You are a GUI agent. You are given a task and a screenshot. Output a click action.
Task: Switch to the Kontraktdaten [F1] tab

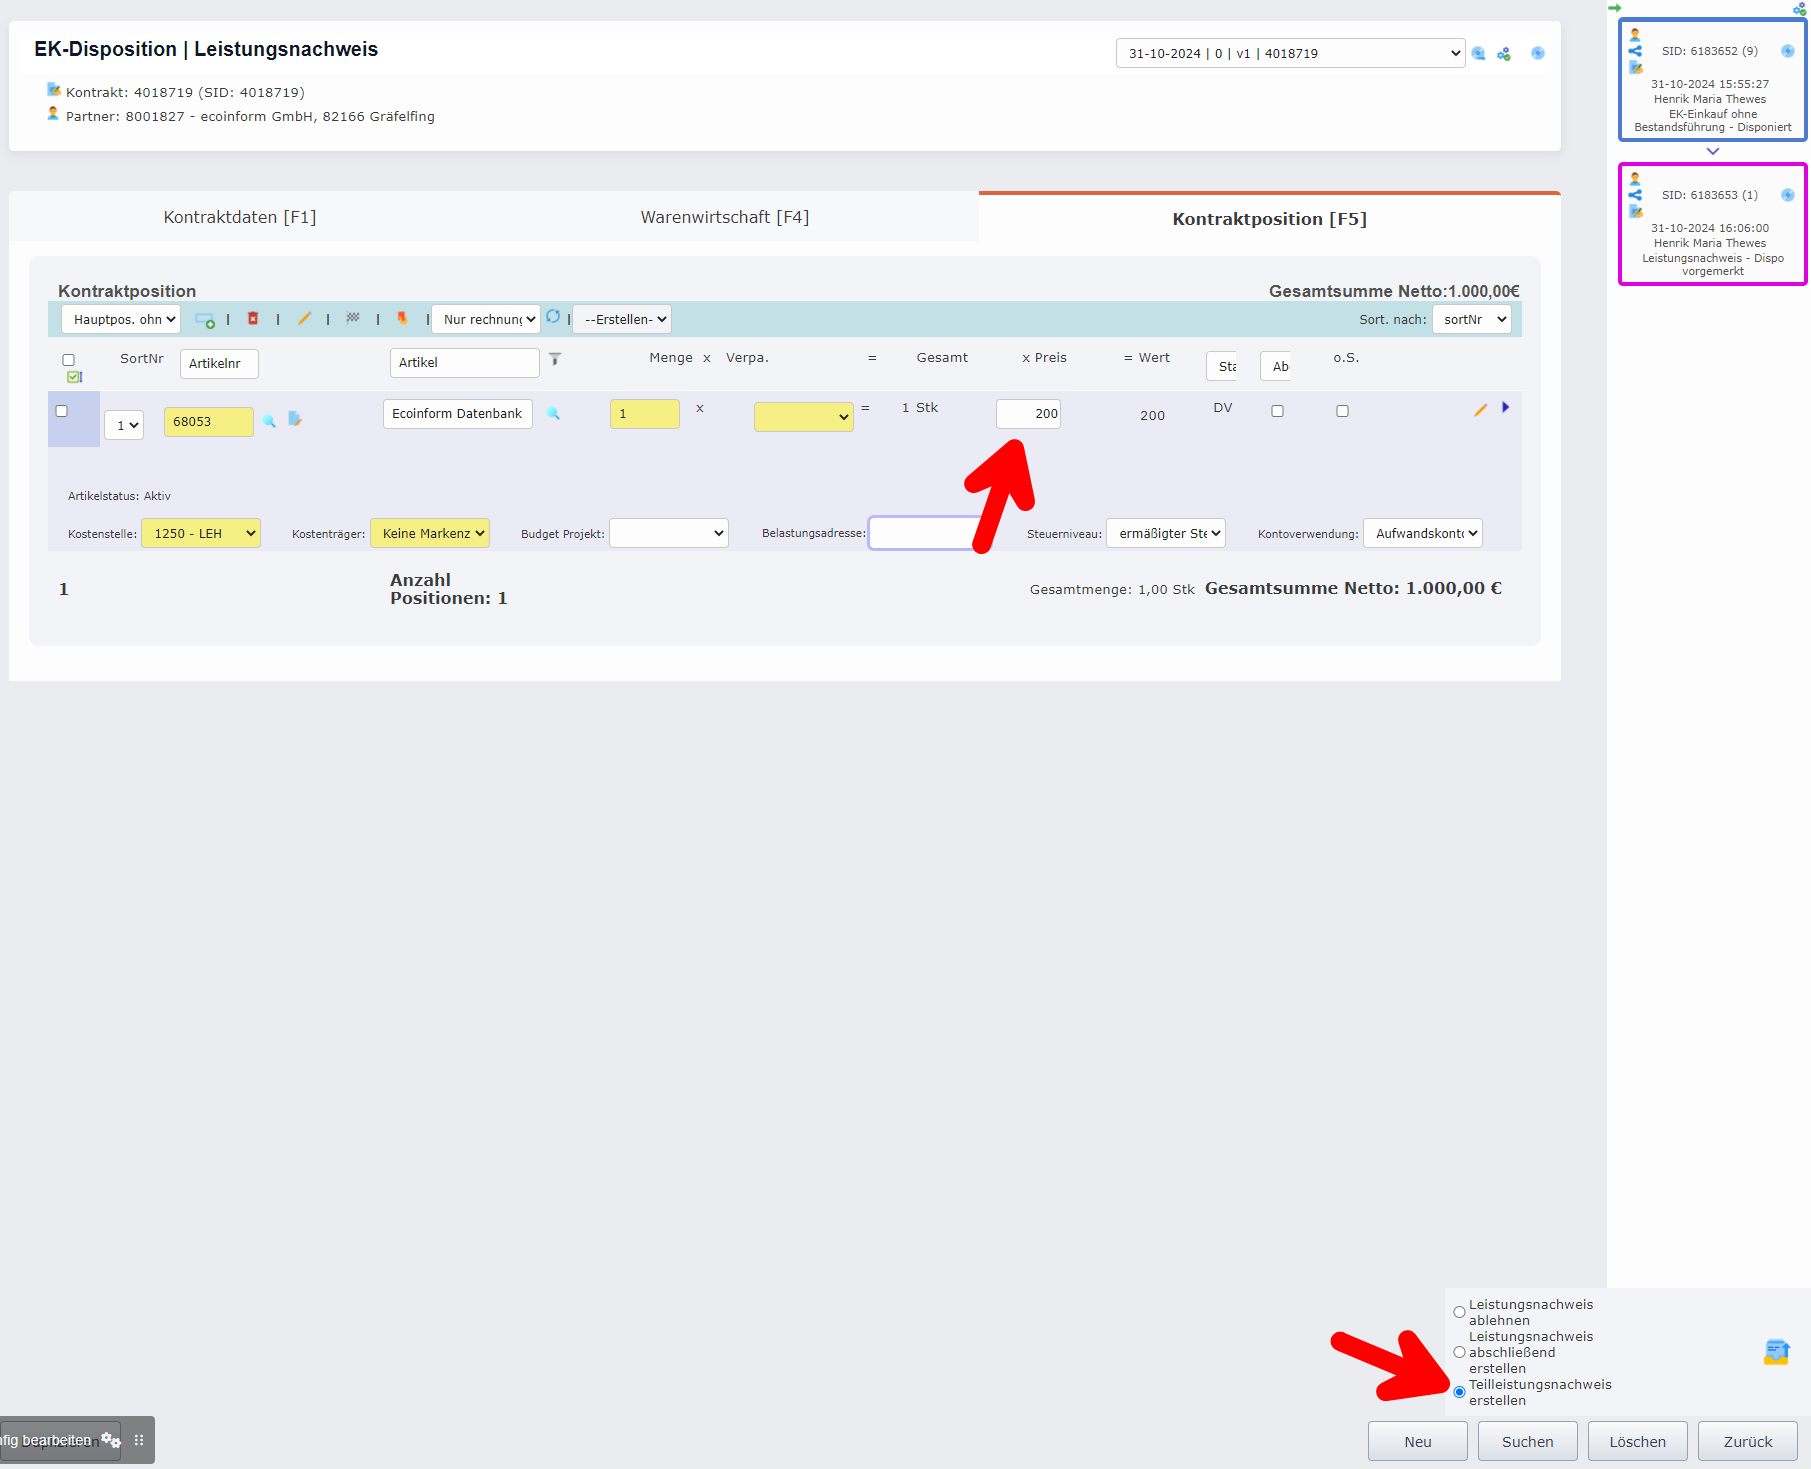pyautogui.click(x=240, y=217)
